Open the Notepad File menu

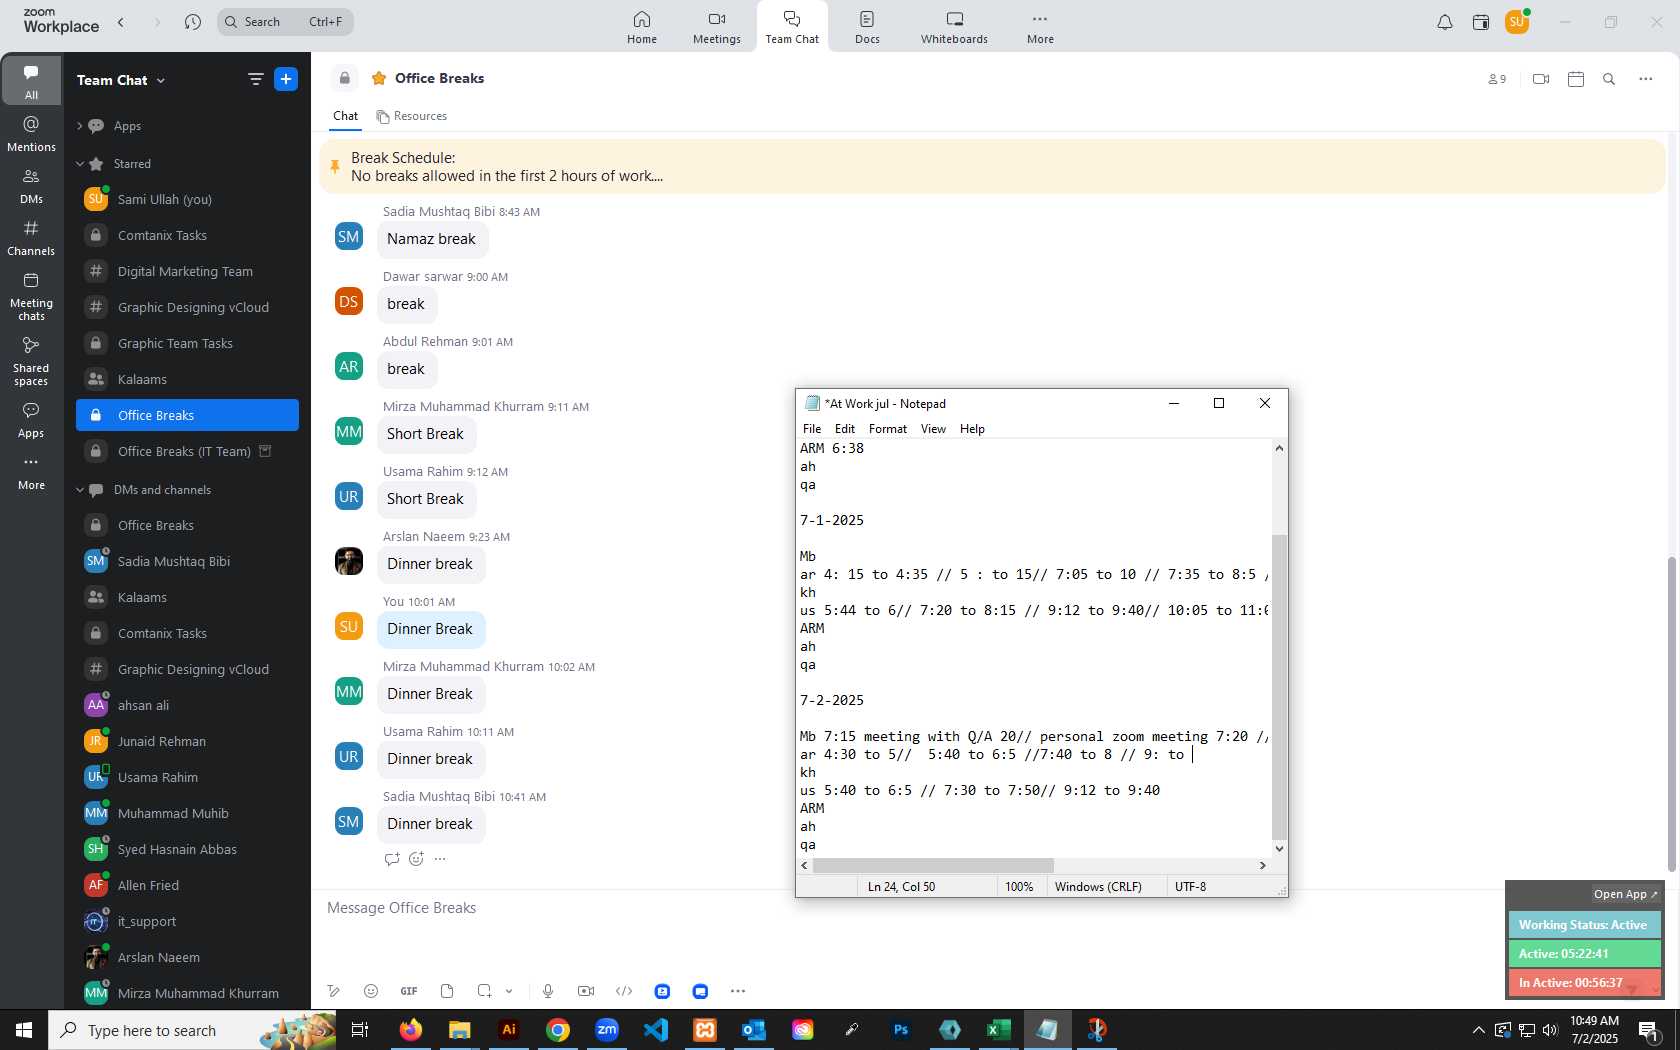[812, 429]
